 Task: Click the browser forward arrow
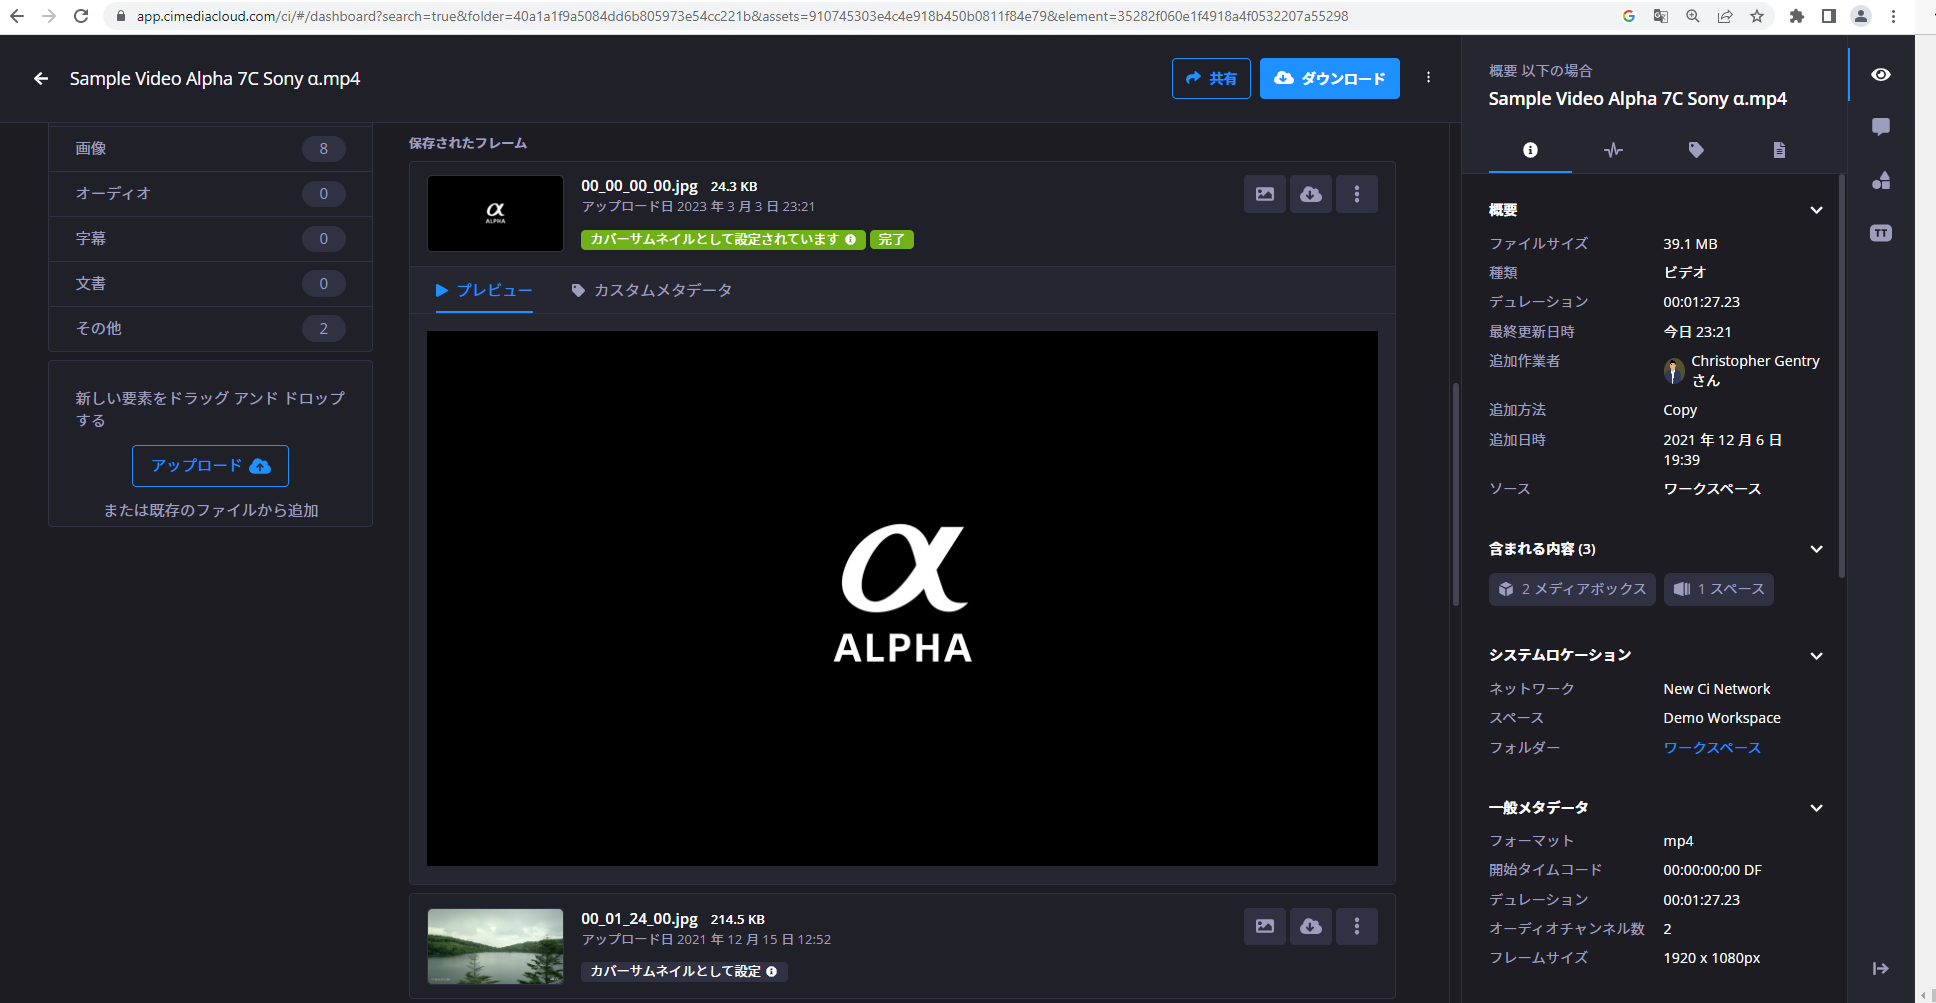[x=49, y=16]
